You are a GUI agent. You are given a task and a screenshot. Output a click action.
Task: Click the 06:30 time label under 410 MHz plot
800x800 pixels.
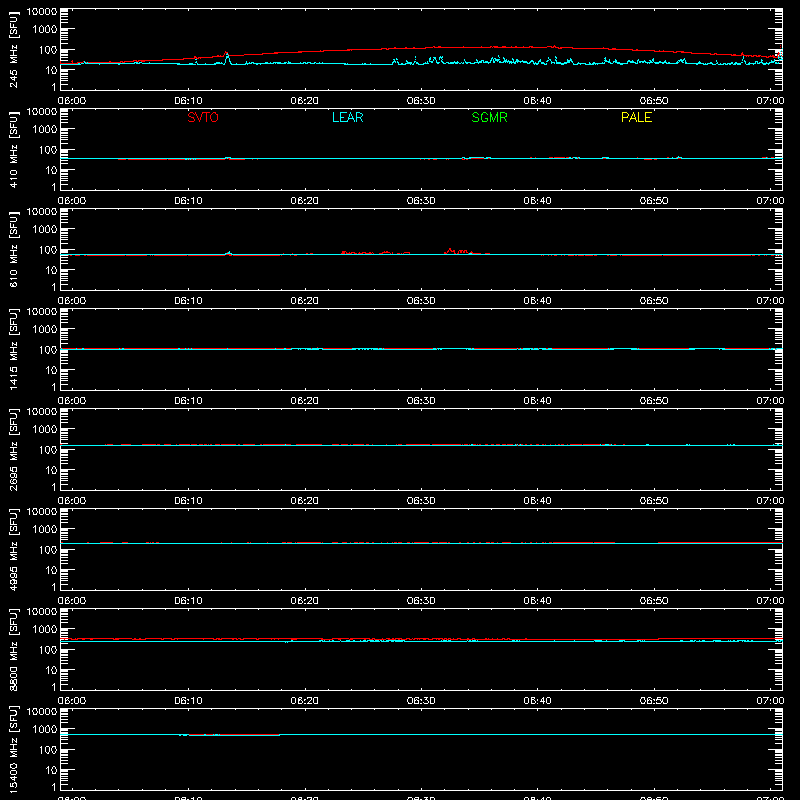(x=421, y=201)
